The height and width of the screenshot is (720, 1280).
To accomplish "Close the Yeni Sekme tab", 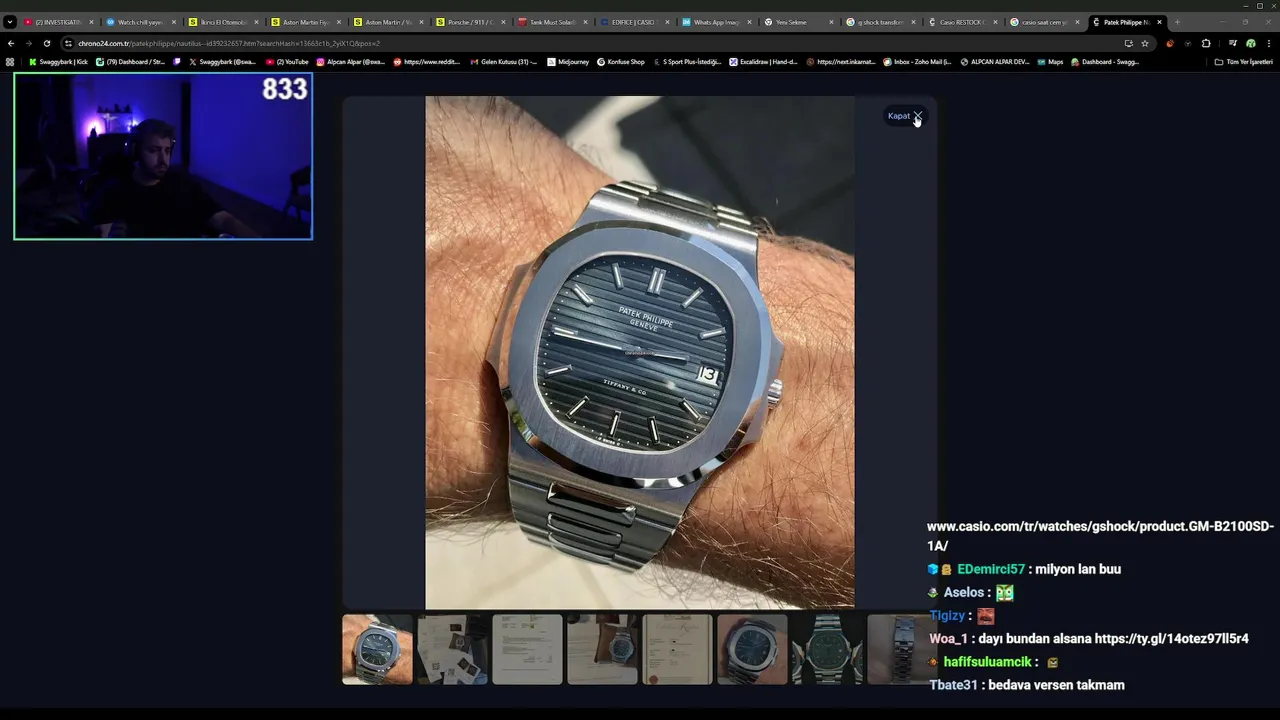I will pyautogui.click(x=831, y=22).
